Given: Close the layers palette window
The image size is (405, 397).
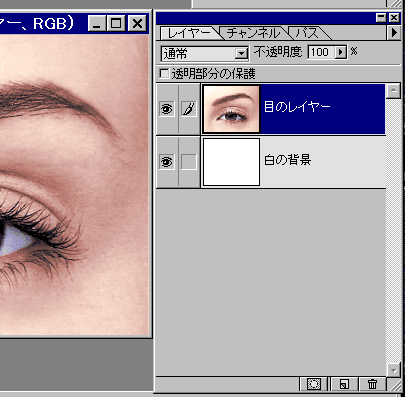Looking at the screenshot, I should 394,17.
